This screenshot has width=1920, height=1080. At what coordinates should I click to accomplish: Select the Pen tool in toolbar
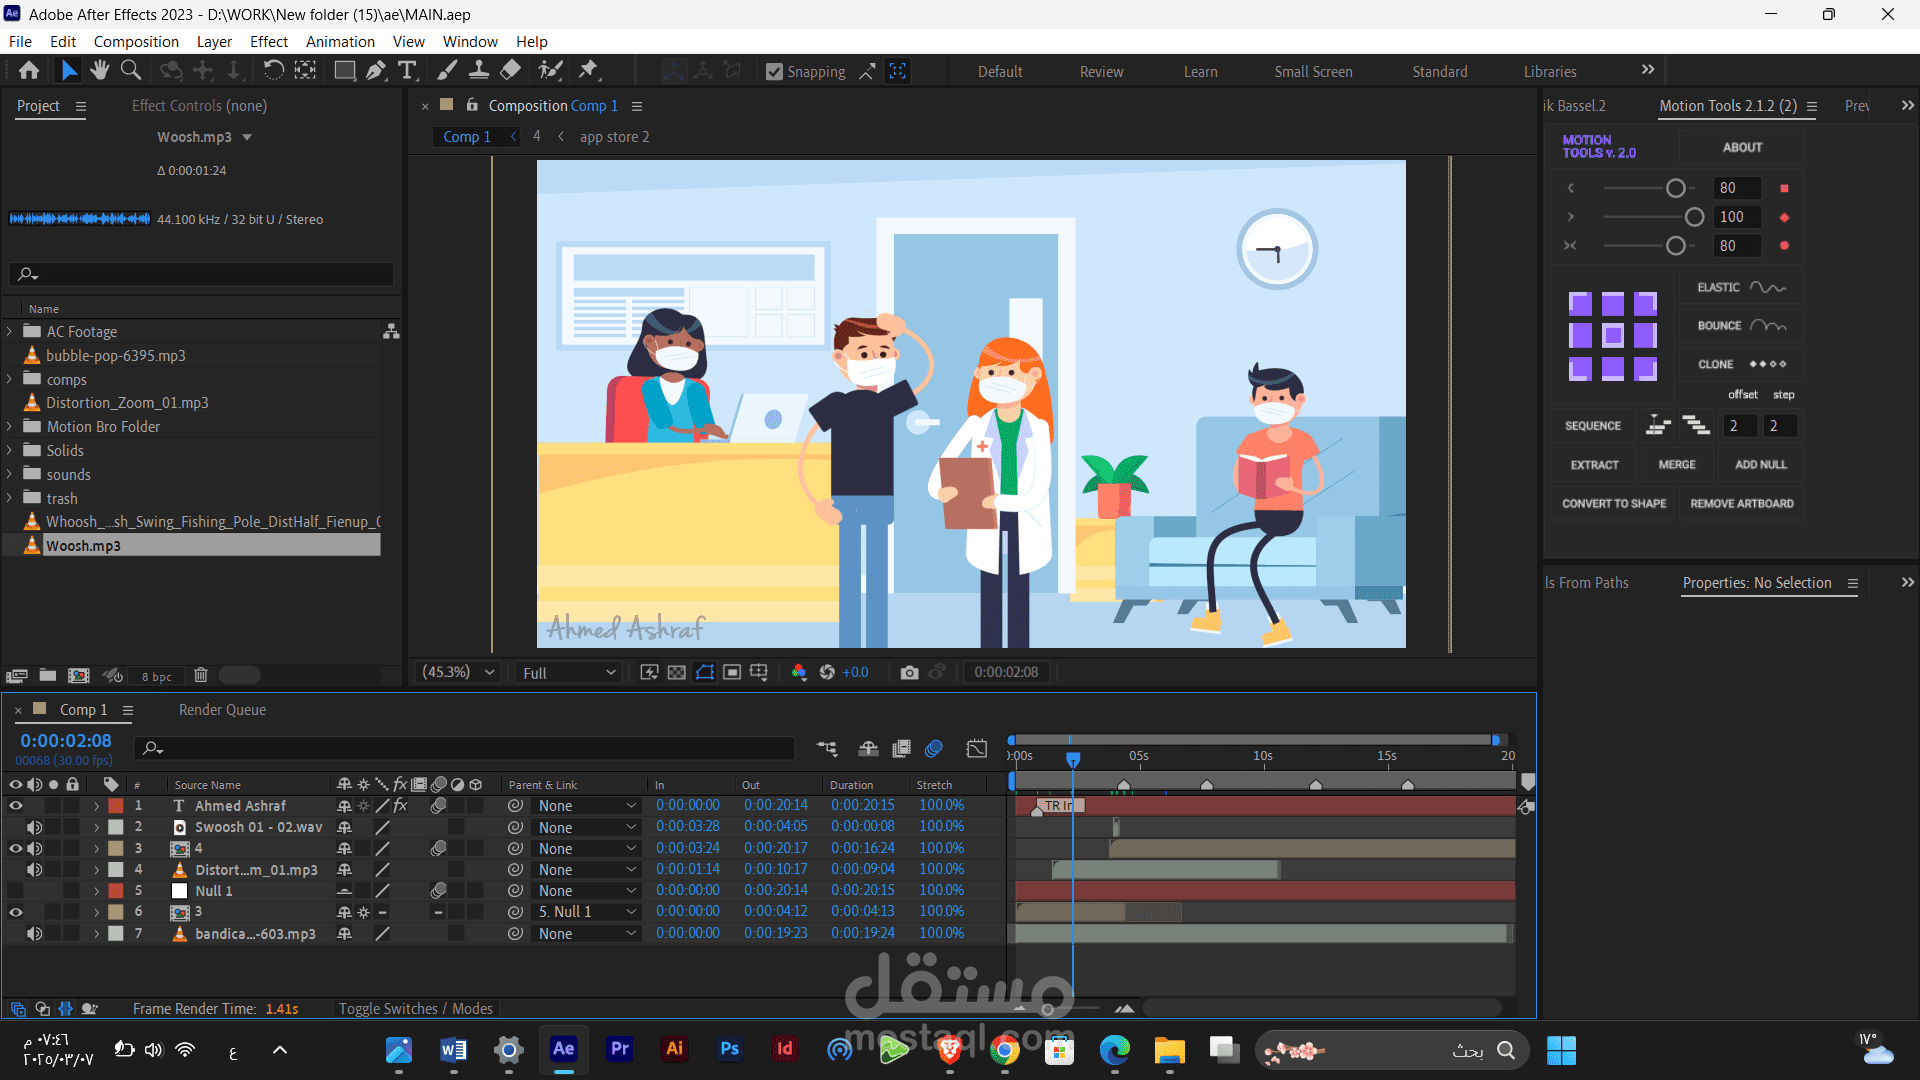pos(376,70)
